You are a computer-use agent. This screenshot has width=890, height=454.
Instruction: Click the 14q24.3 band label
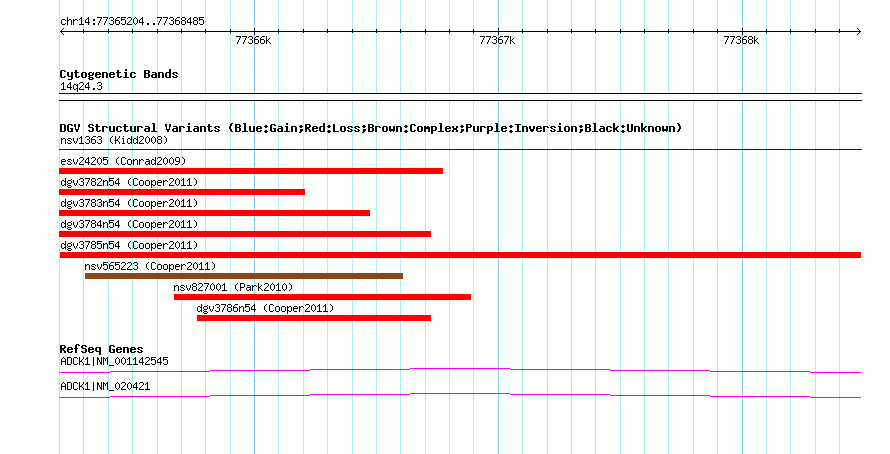(x=81, y=86)
